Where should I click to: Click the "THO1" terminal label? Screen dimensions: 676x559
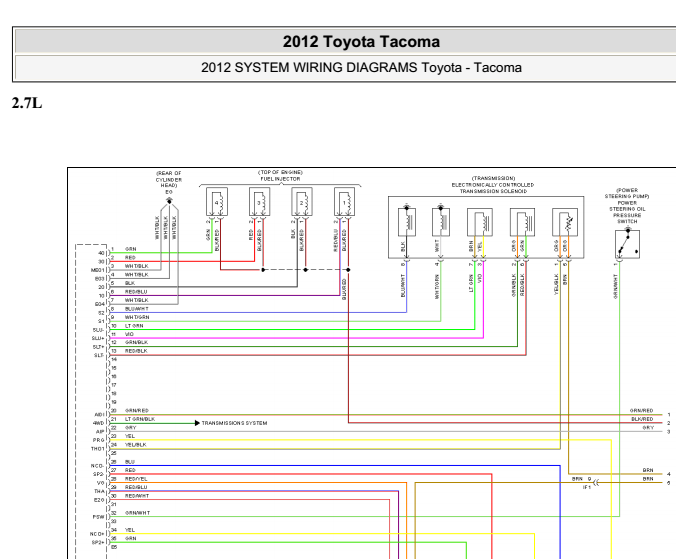click(97, 449)
